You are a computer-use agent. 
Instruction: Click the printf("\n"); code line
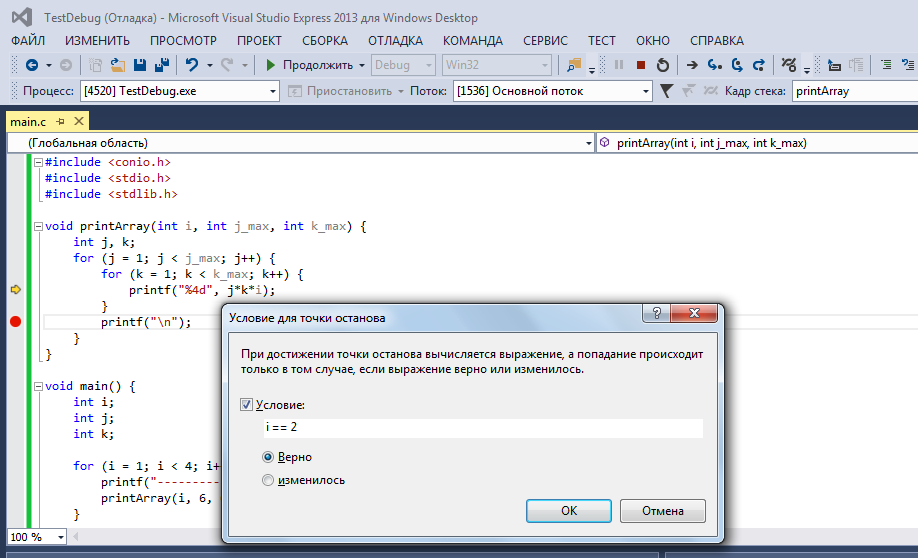(x=146, y=321)
